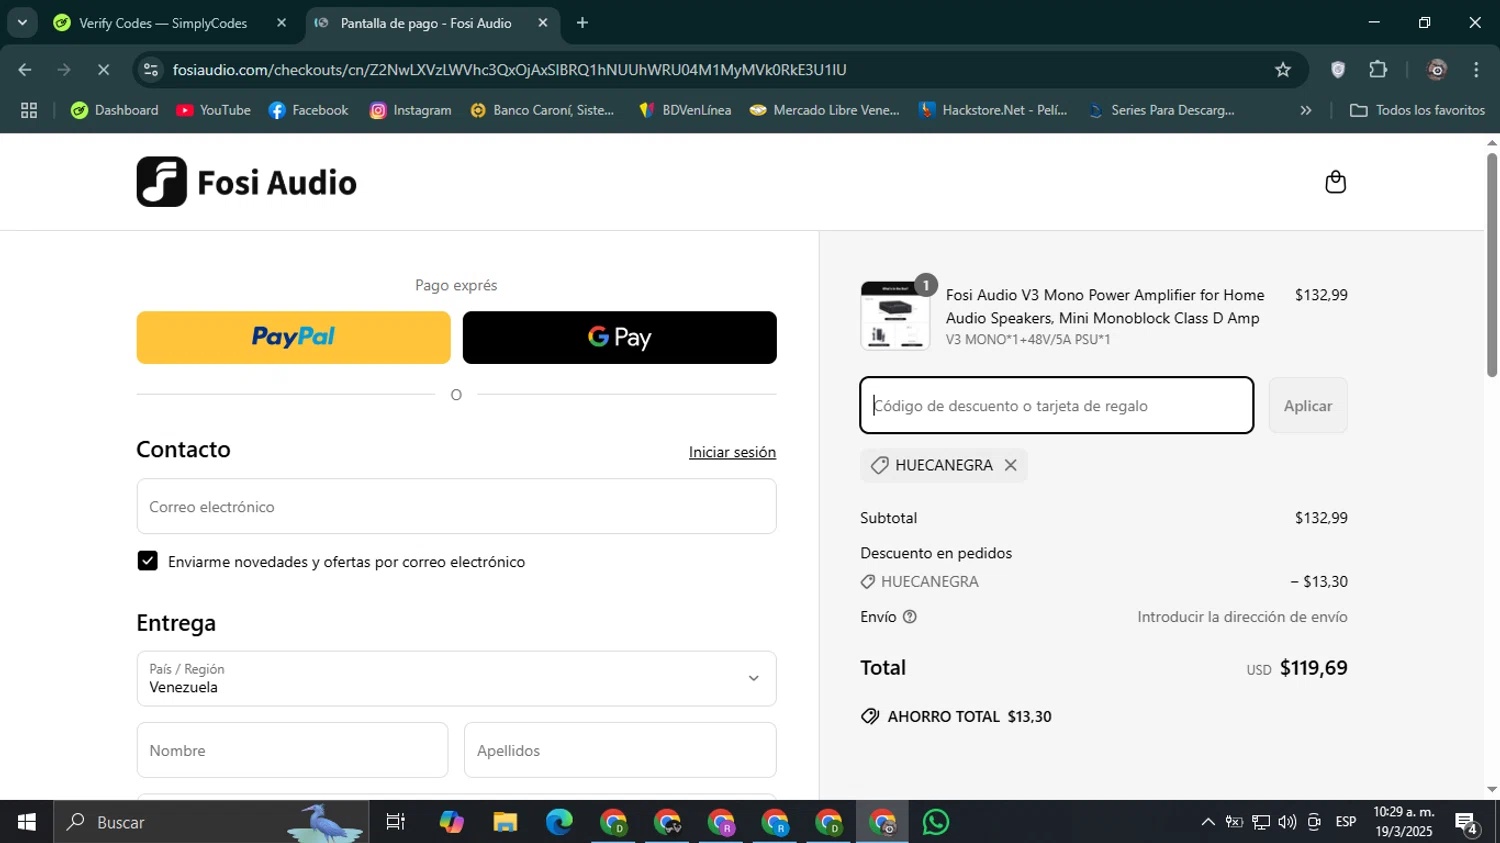This screenshot has height=843, width=1500.
Task: Focus the Apellidos field
Action: 620,750
